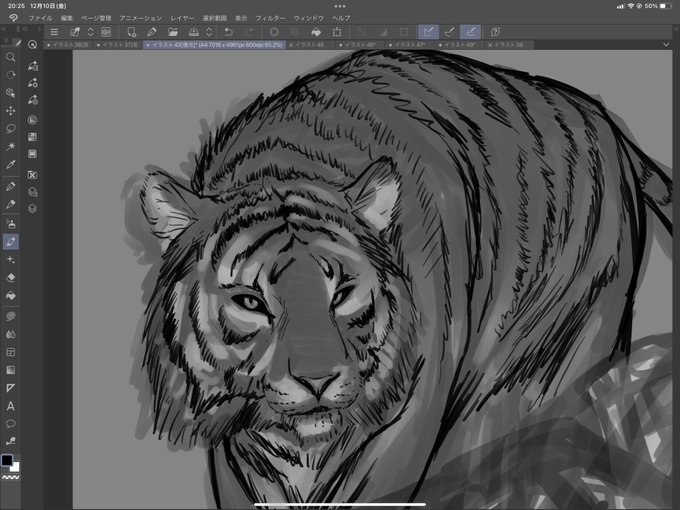Open the 3D material cube icon at column bottom
Screen dimensions: 680x510
click(33, 209)
